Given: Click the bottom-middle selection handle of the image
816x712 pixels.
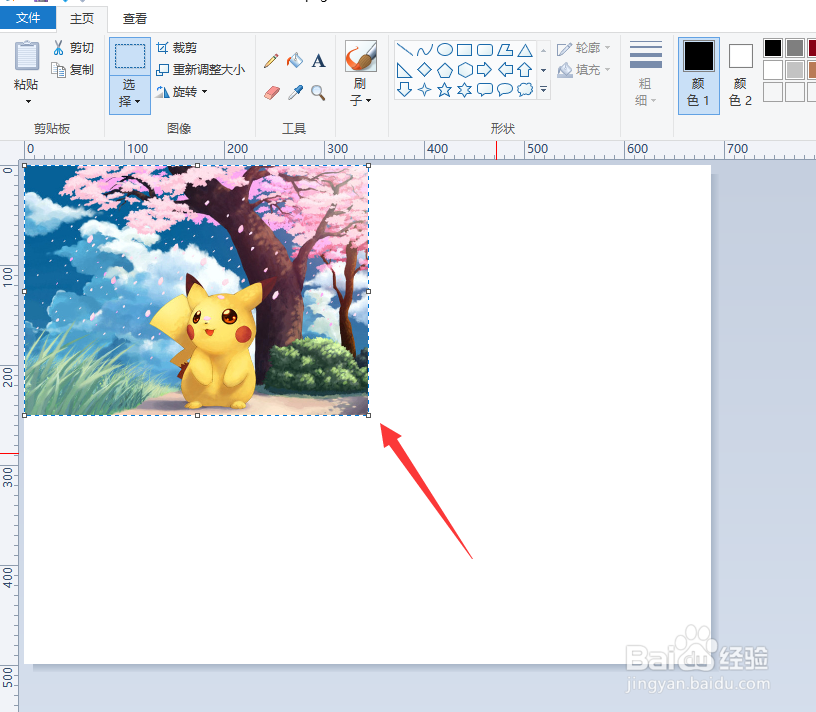Looking at the screenshot, I should tap(197, 415).
